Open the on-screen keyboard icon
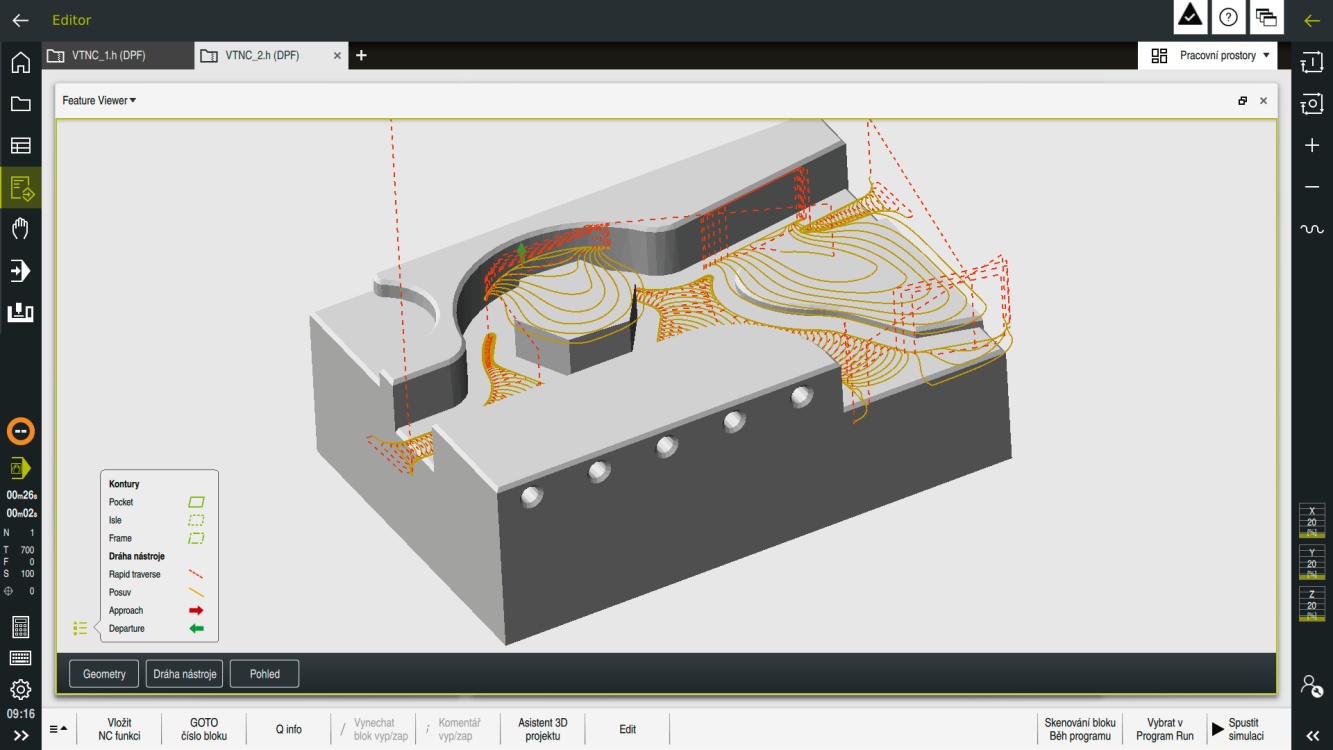The height and width of the screenshot is (750, 1333). tap(20, 659)
